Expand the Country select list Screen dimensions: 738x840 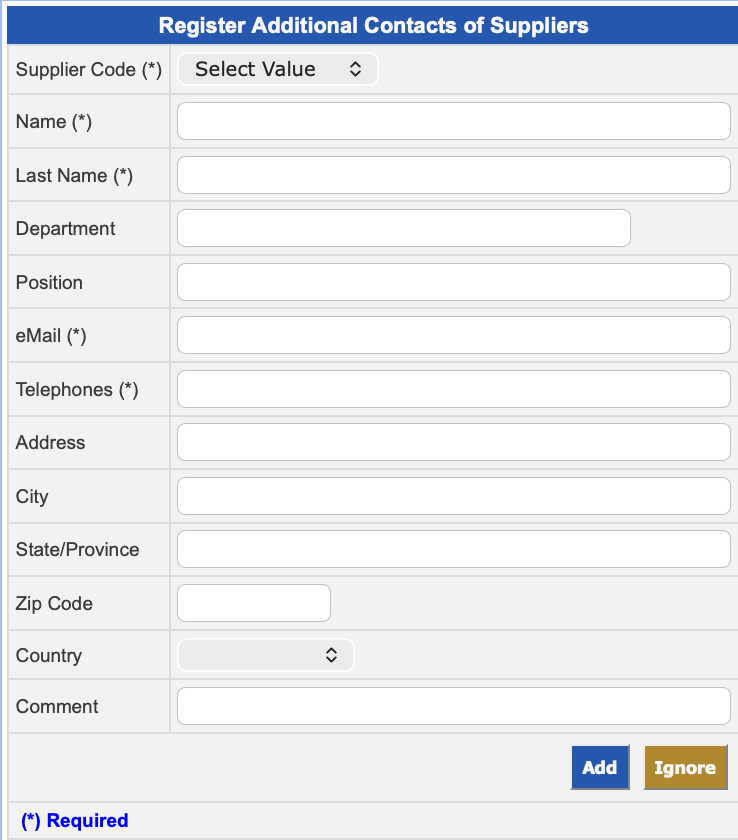point(265,656)
